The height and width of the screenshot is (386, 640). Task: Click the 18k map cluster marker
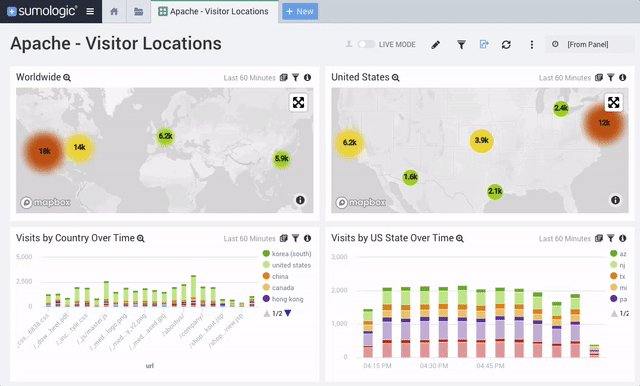(x=44, y=151)
